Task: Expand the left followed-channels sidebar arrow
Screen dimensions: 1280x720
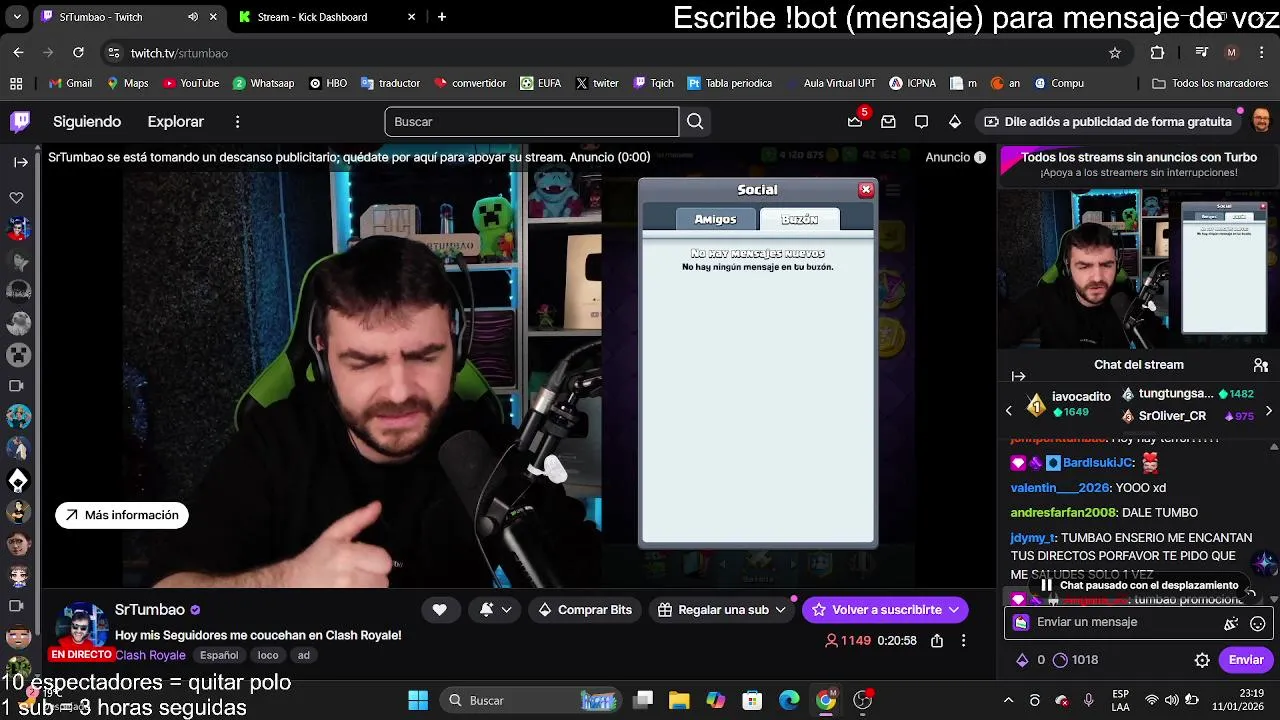Action: click(20, 161)
